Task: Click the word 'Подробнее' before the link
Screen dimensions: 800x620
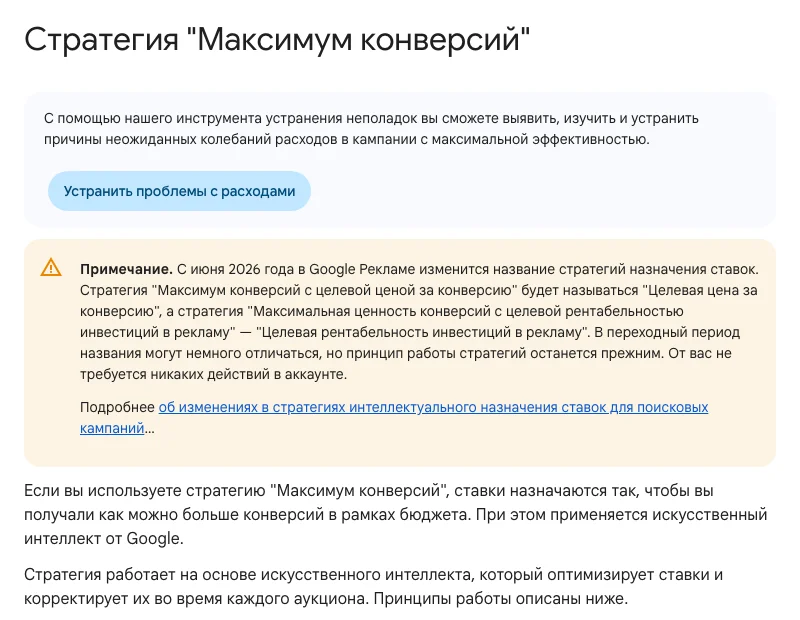Action: tap(117, 407)
